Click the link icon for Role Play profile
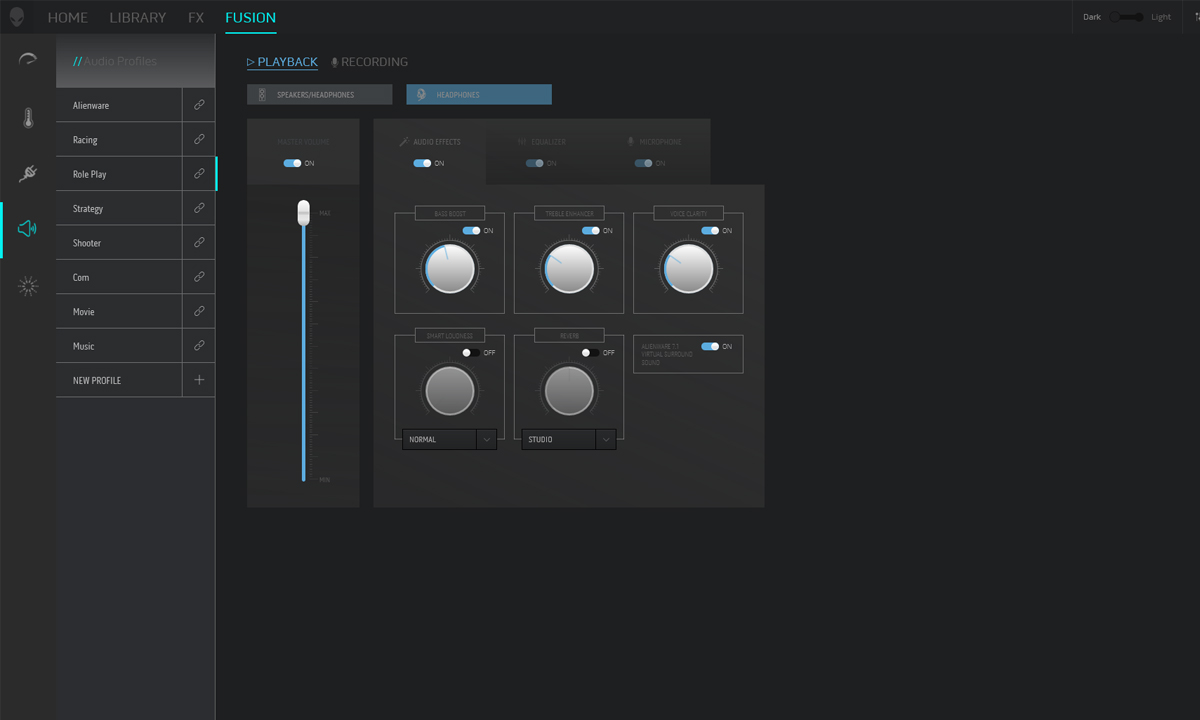Viewport: 1200px width, 720px height. click(199, 174)
